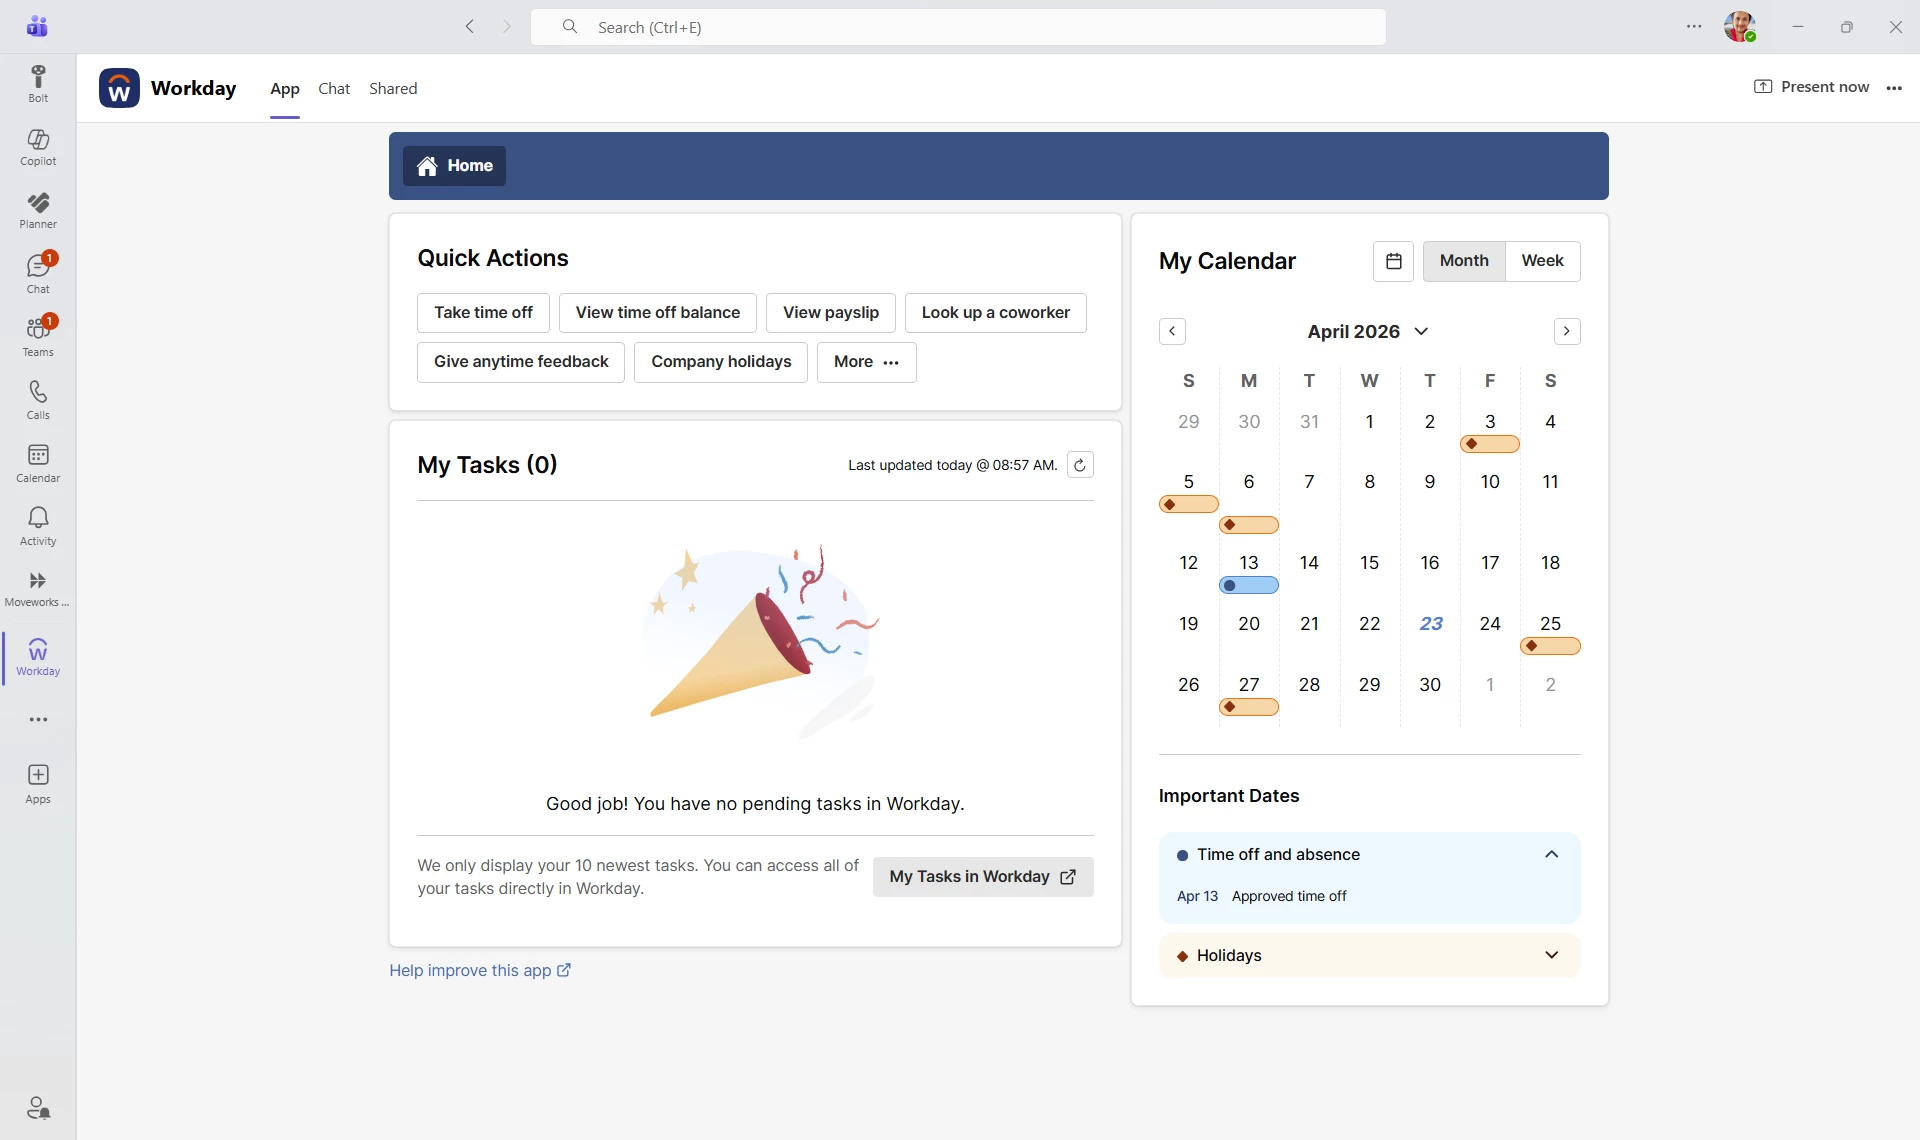Open Moveworks in the sidebar
The height and width of the screenshot is (1140, 1920).
click(38, 588)
